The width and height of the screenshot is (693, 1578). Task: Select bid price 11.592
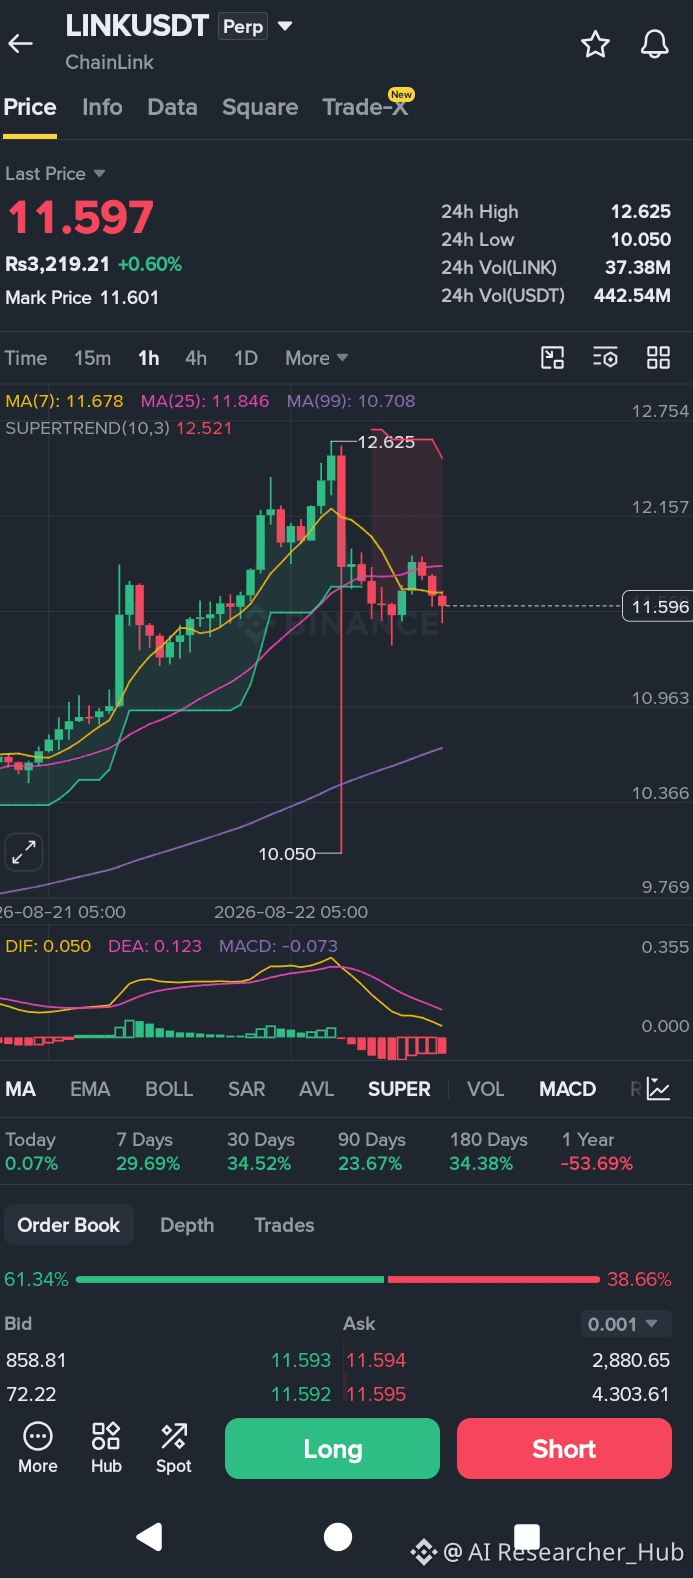coord(301,1394)
